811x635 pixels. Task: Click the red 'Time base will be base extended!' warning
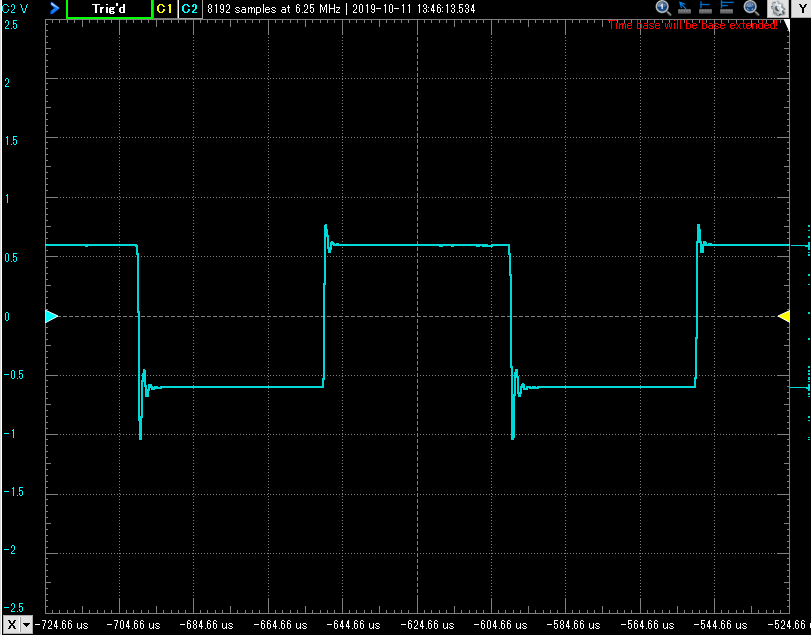(x=693, y=25)
